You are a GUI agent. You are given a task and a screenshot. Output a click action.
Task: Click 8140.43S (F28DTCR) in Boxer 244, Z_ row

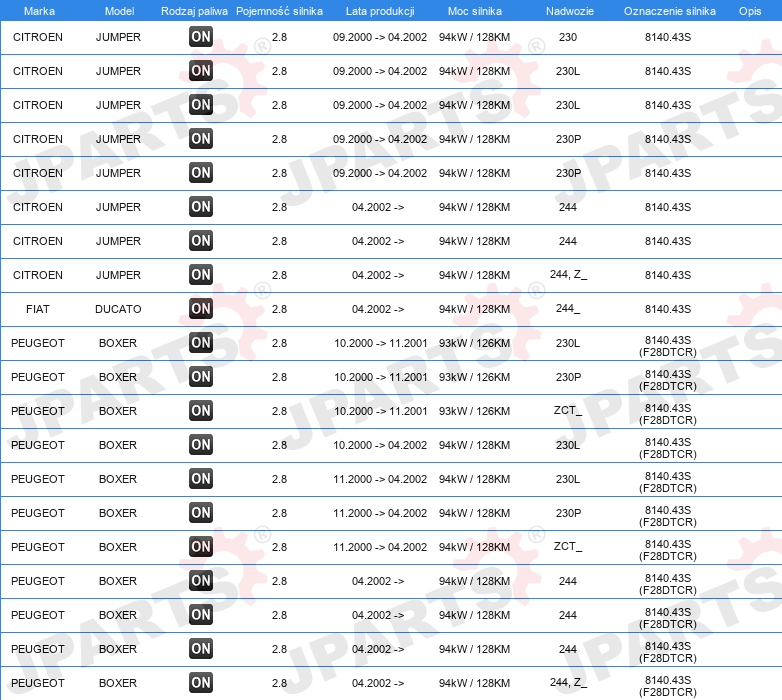click(668, 686)
